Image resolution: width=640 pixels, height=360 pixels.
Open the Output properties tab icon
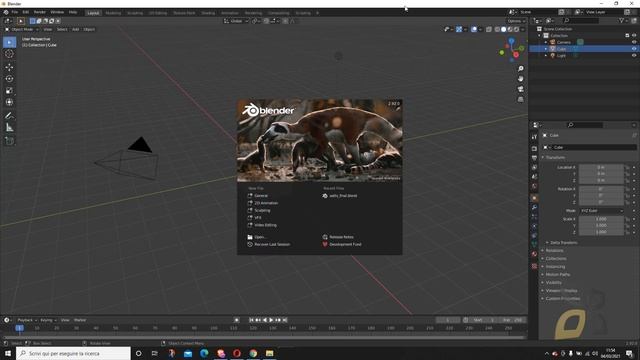[x=534, y=158]
